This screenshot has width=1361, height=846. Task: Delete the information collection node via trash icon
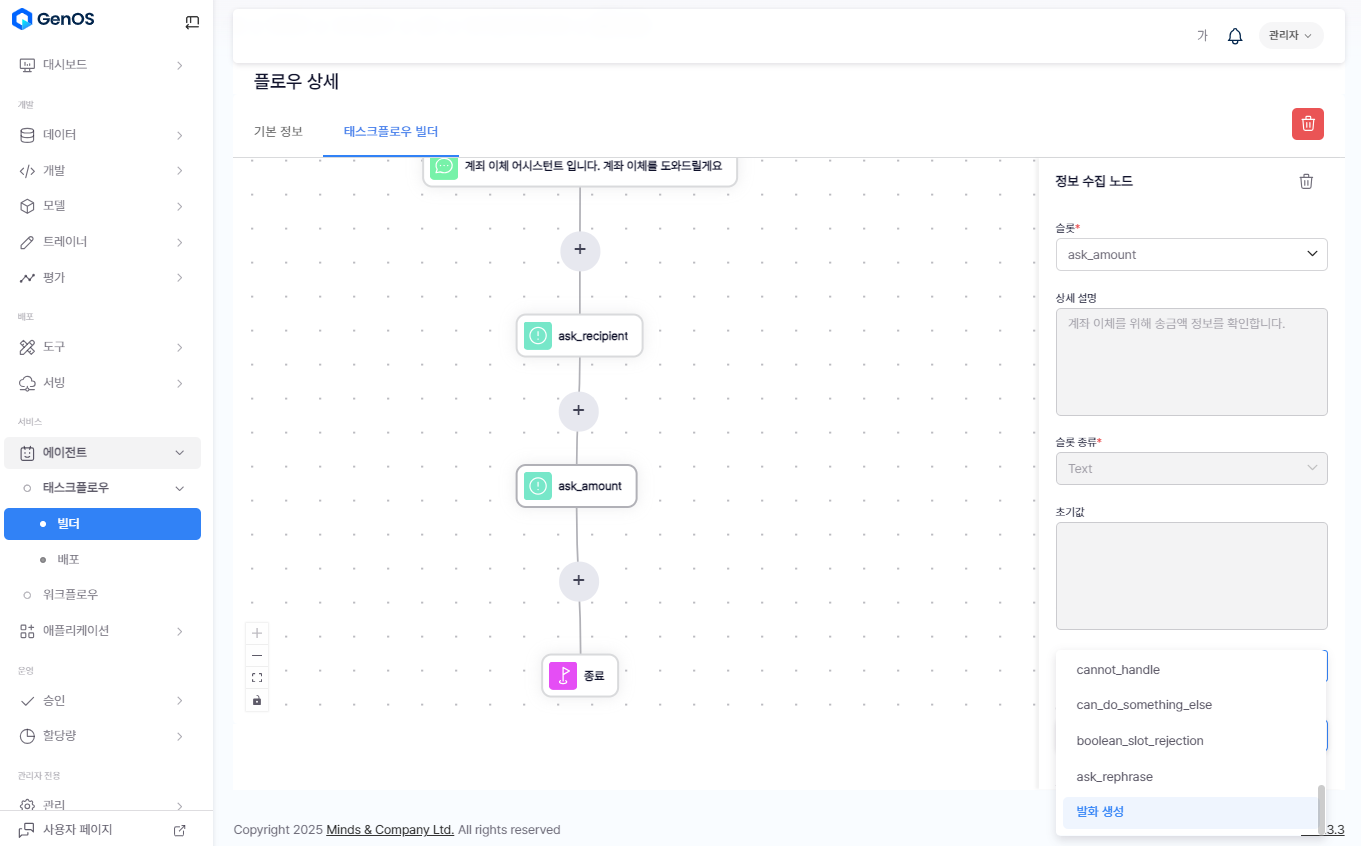coord(1306,181)
